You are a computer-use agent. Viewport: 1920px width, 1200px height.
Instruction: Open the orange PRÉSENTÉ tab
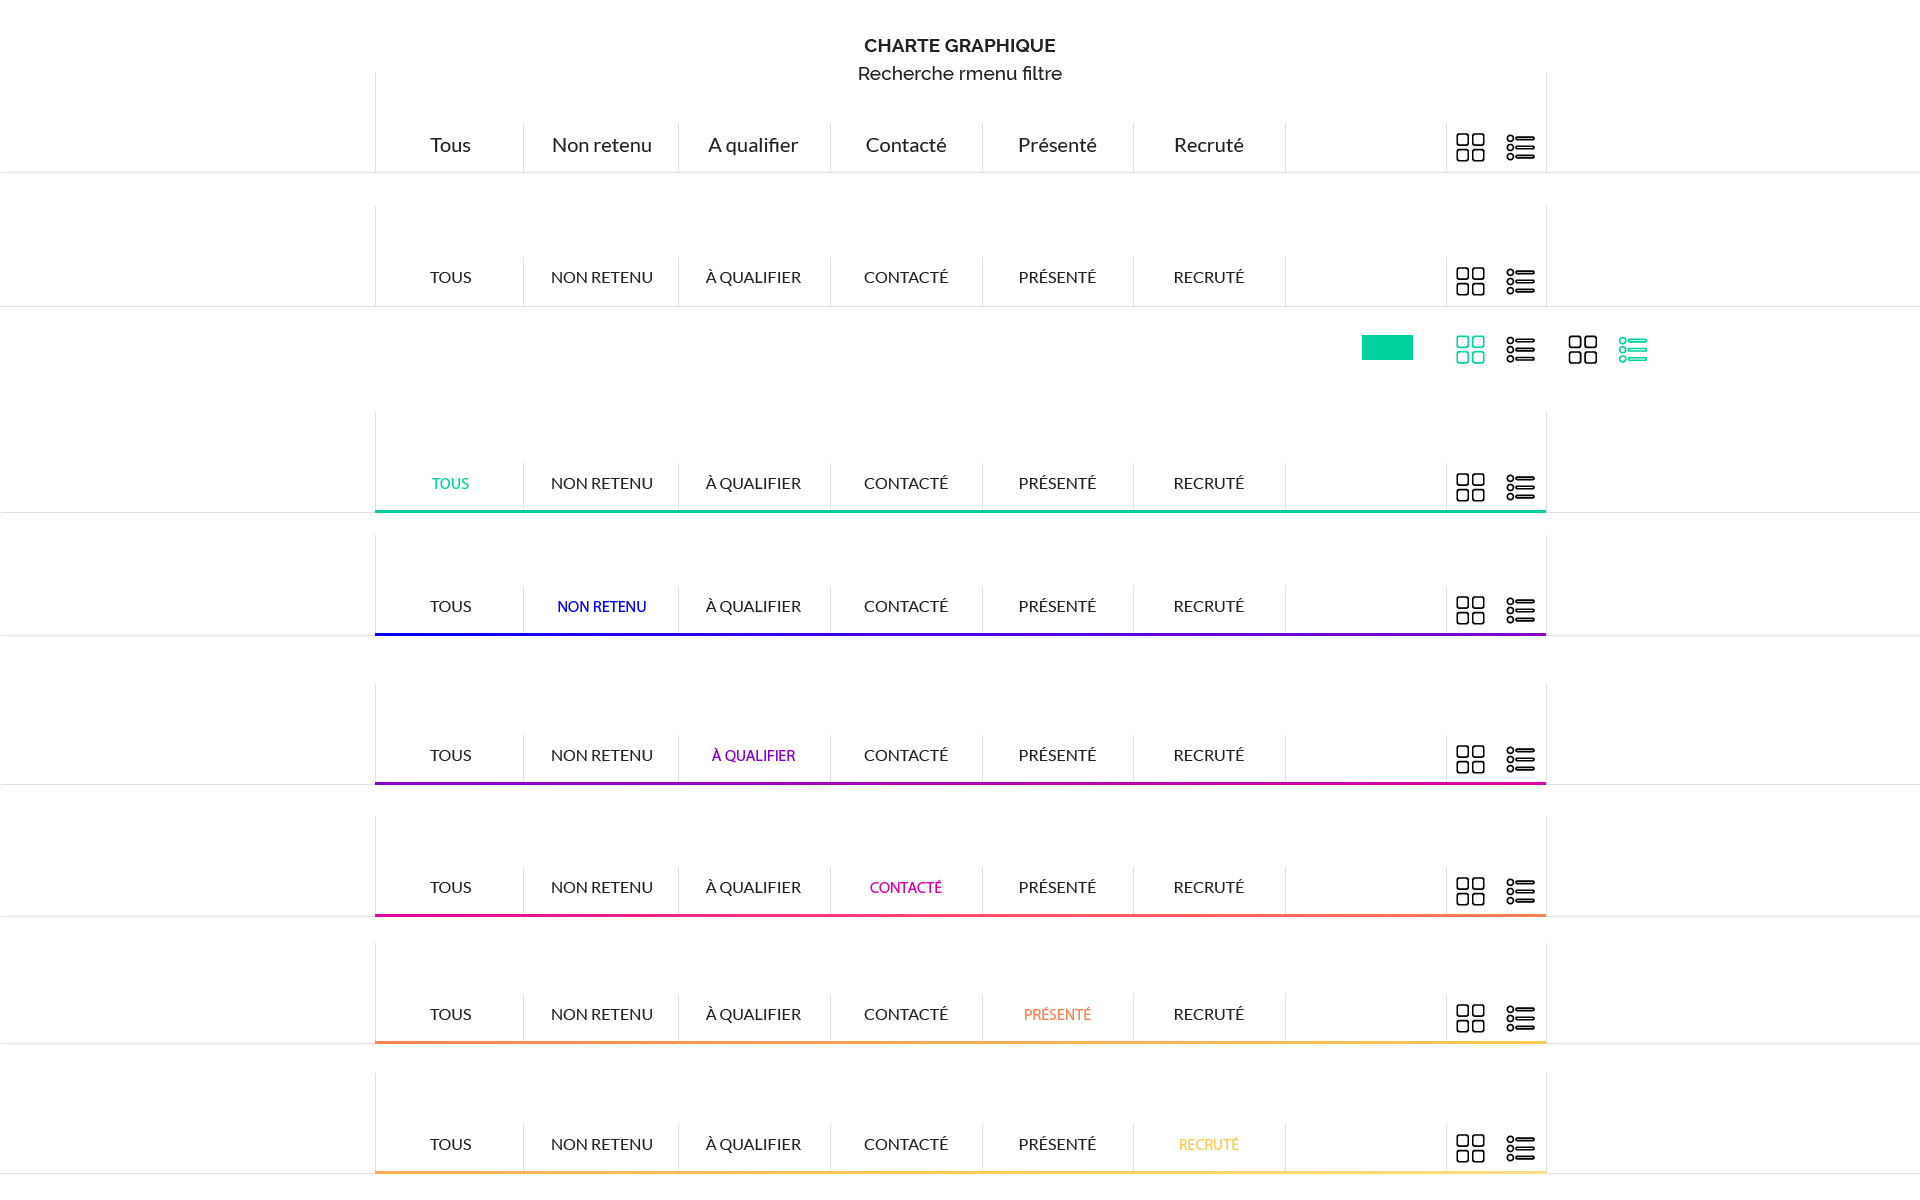(1057, 1015)
